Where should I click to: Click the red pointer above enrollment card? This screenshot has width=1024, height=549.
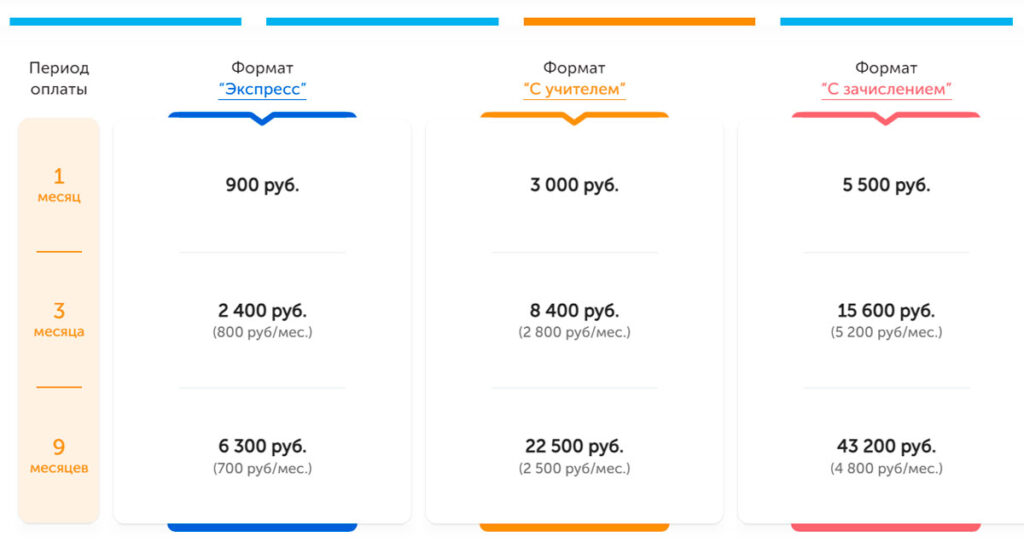click(886, 117)
